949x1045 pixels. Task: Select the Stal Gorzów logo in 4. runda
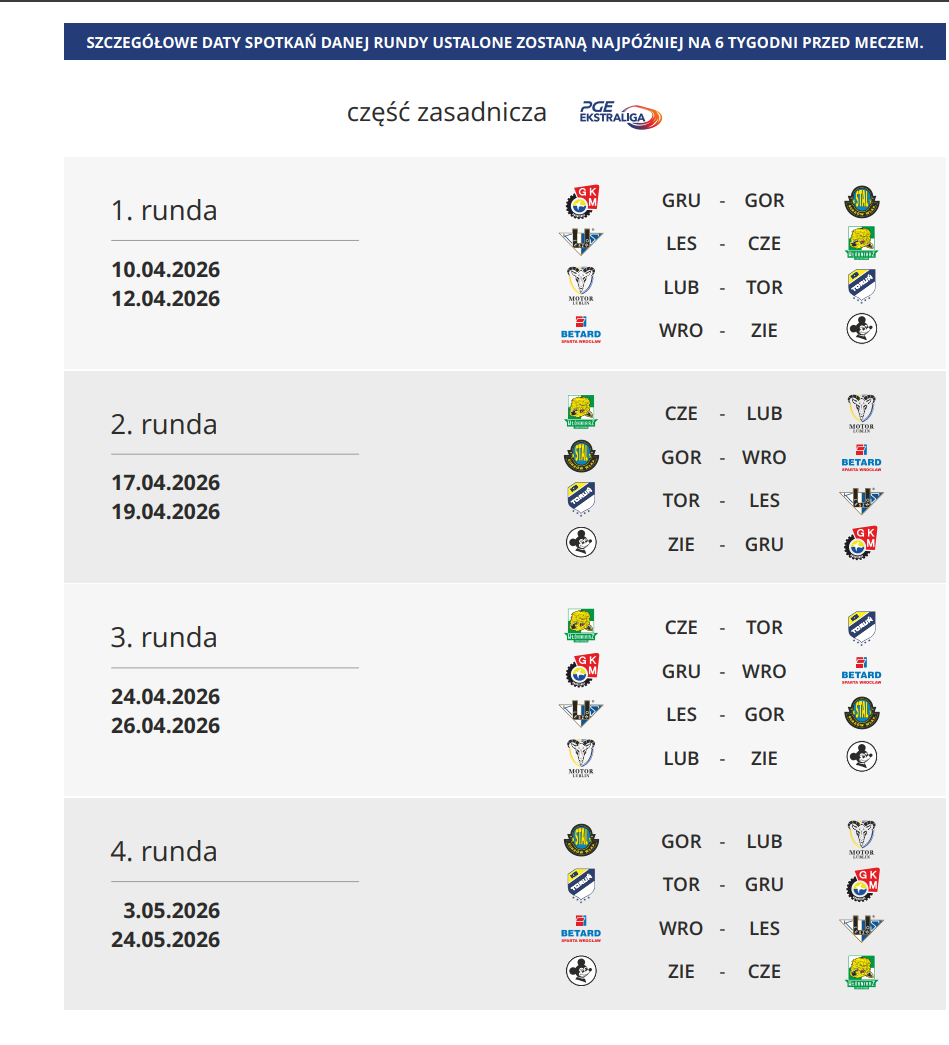[581, 841]
